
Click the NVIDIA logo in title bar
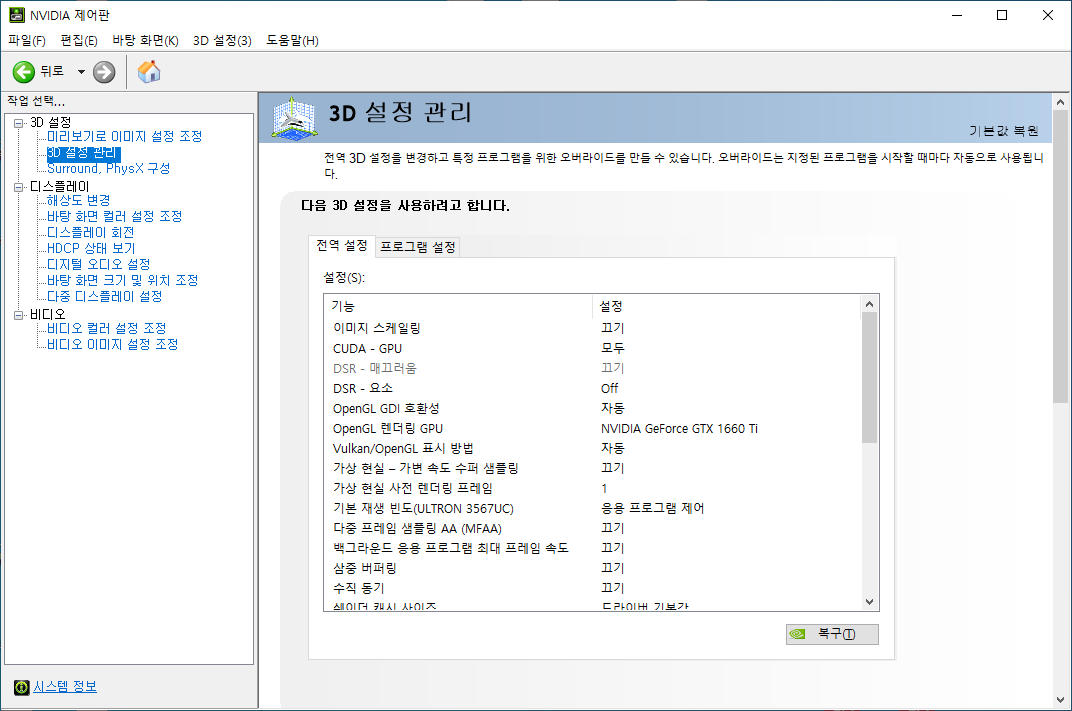pyautogui.click(x=16, y=15)
